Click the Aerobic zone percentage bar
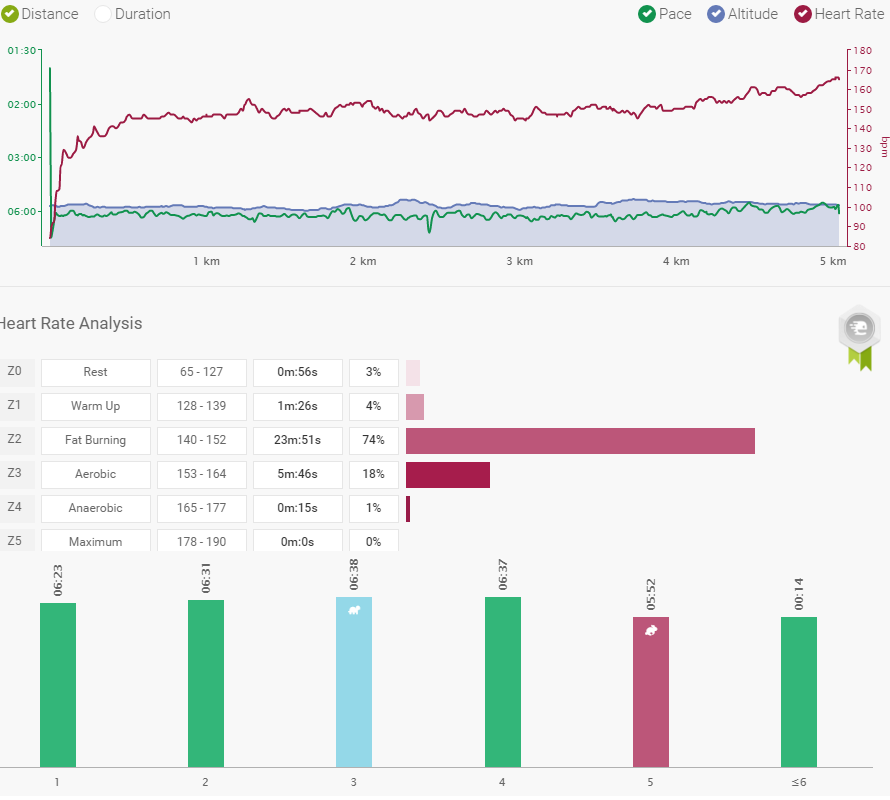Screen dimensions: 890x800 pos(448,474)
